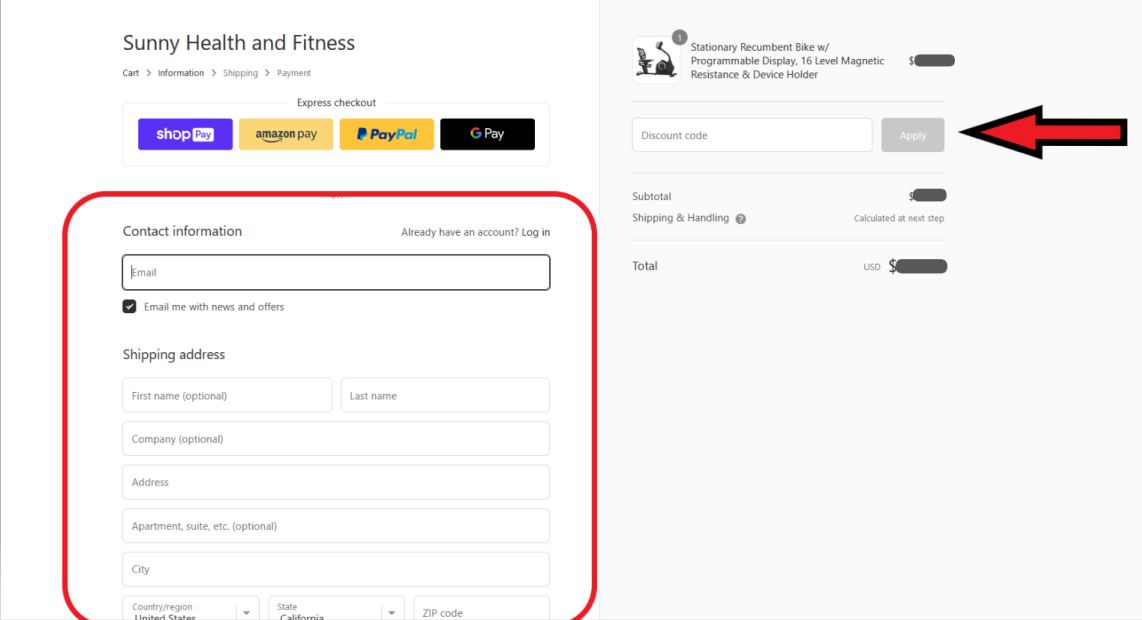
Task: Click the Contact information heading
Action: click(182, 231)
